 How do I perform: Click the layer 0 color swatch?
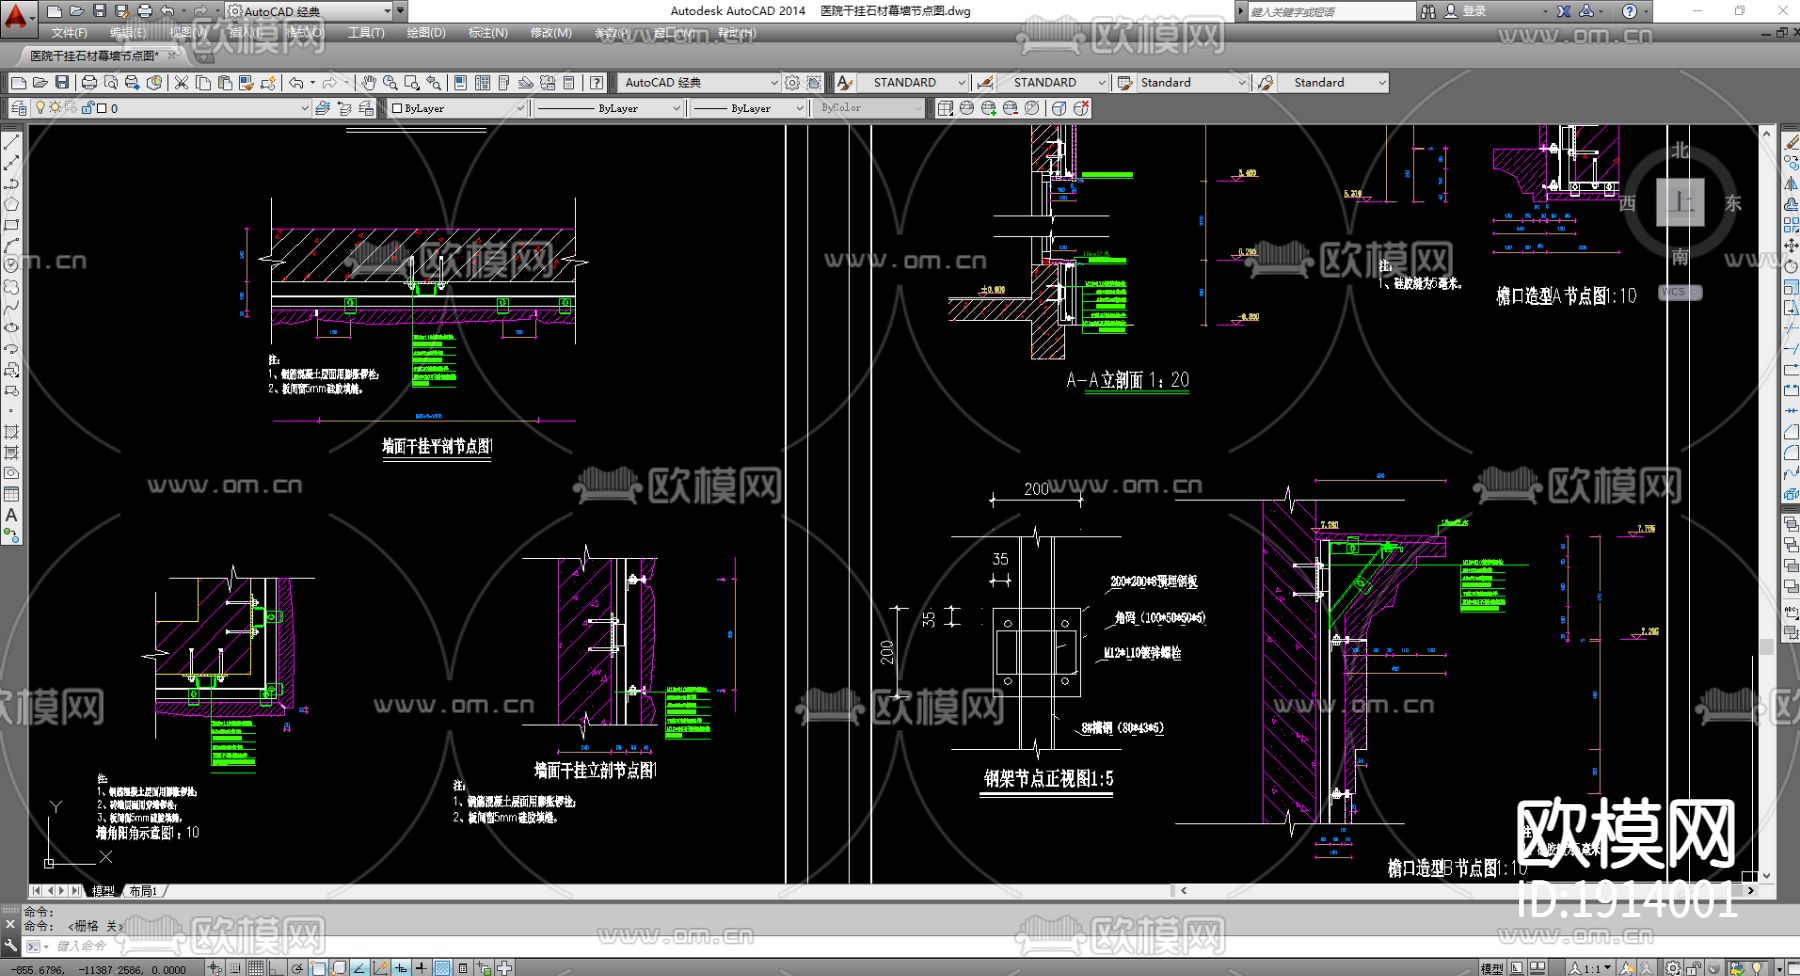pos(101,108)
